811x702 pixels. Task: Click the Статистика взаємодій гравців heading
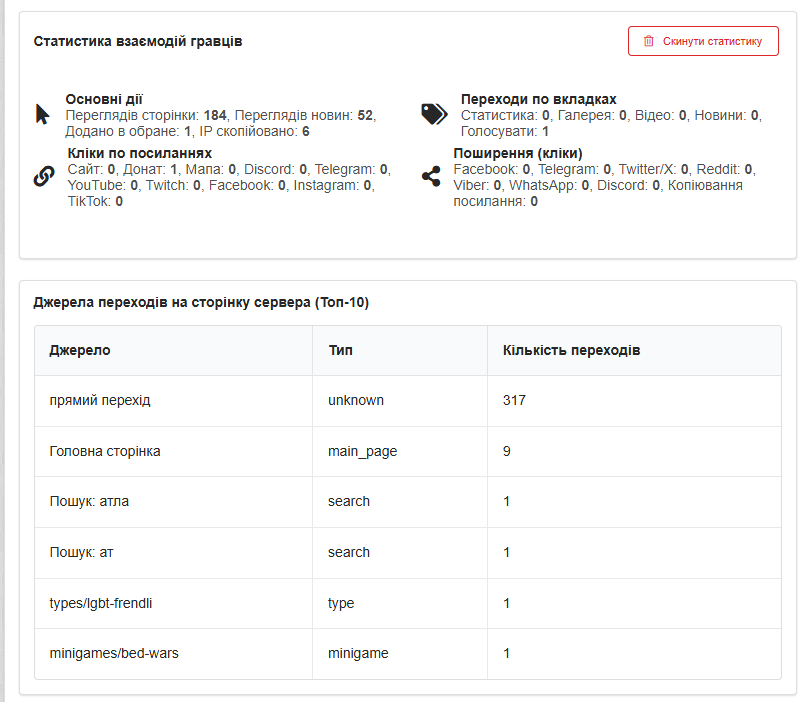tap(137, 41)
